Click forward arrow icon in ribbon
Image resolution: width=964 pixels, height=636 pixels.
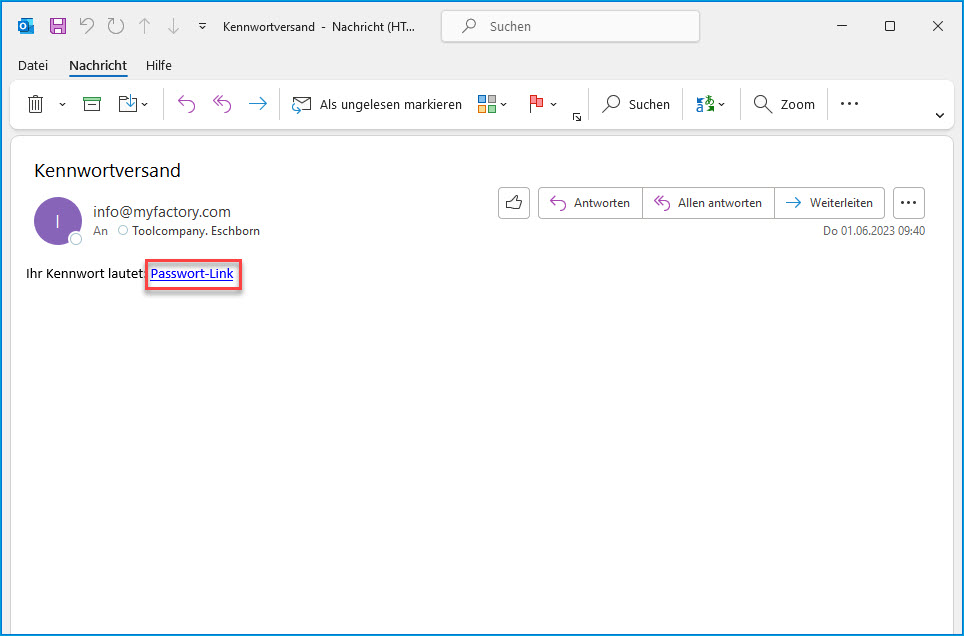258,104
